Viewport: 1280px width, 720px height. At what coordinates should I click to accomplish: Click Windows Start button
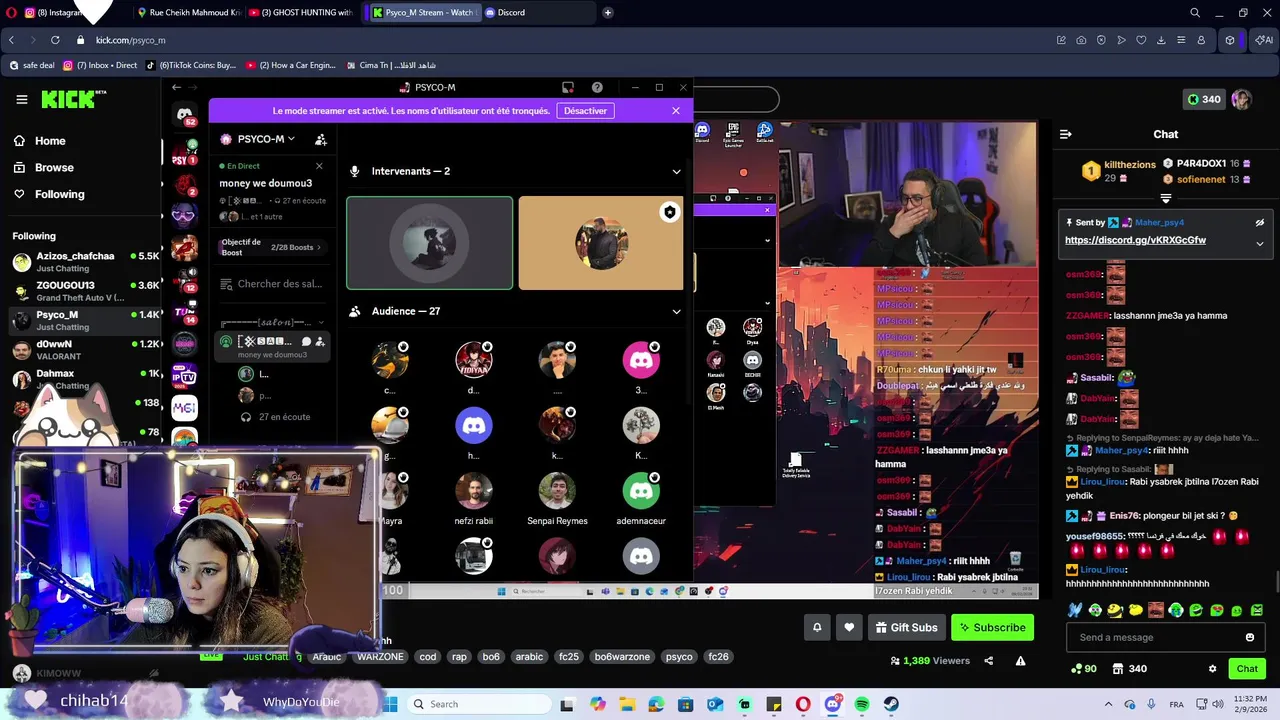coord(391,704)
